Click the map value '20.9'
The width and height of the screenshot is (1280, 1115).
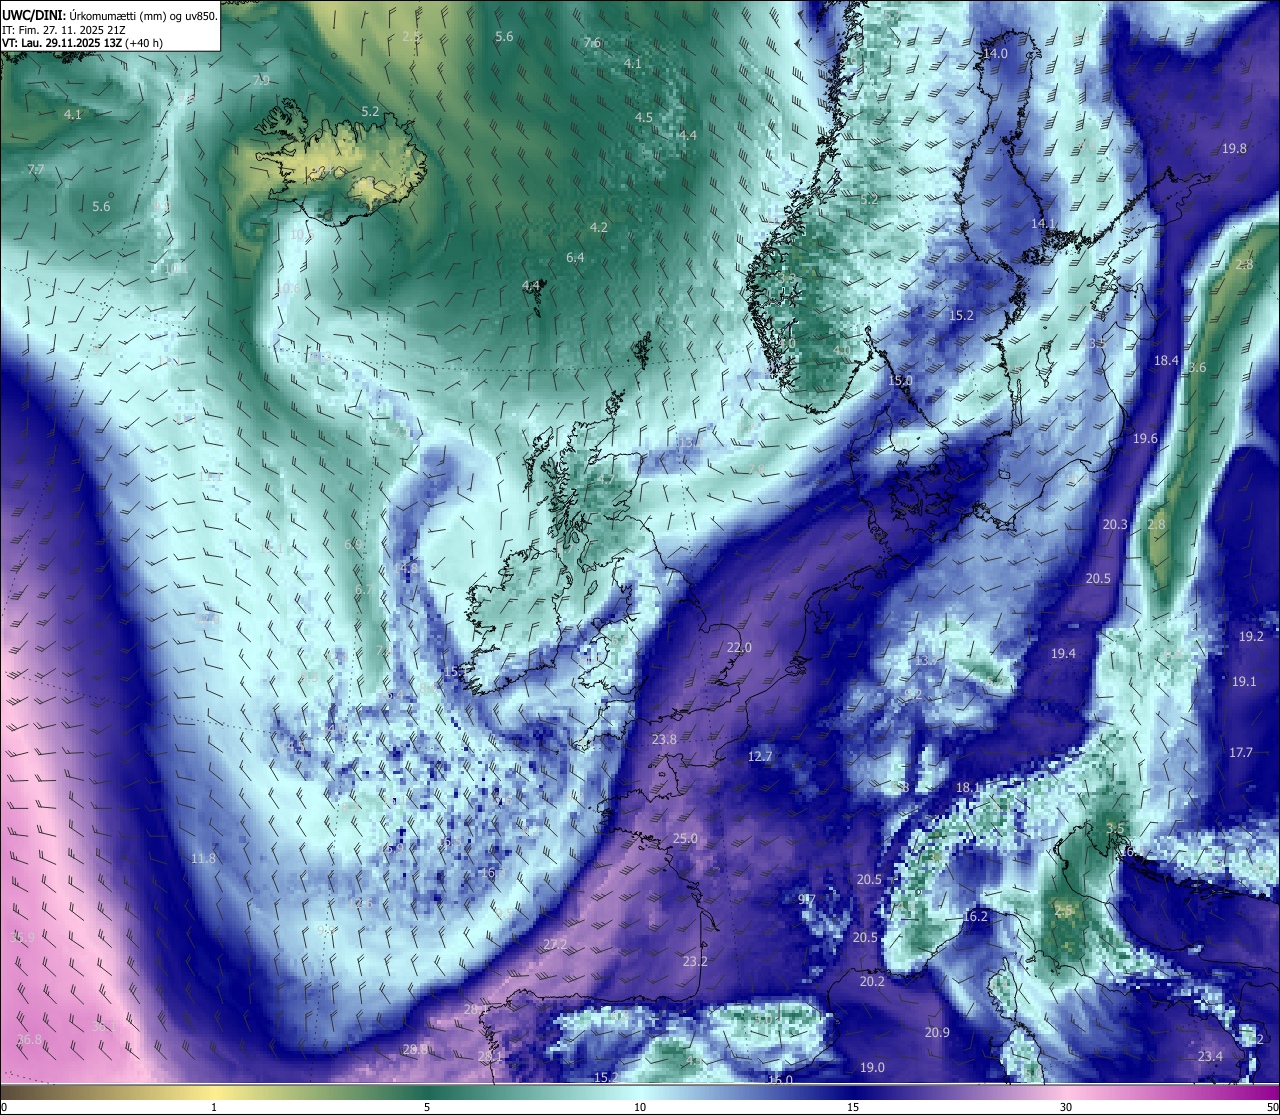tap(937, 1032)
